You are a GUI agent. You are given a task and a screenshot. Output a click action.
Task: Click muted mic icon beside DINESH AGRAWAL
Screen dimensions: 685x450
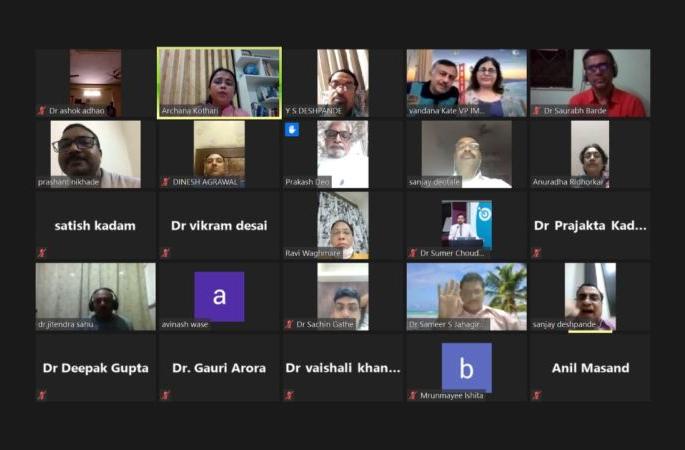165,182
